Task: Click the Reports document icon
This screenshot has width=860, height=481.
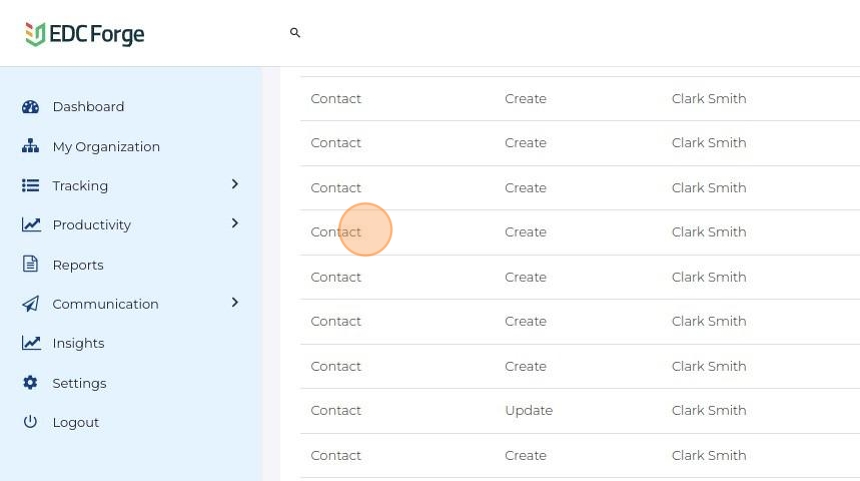Action: [31, 265]
